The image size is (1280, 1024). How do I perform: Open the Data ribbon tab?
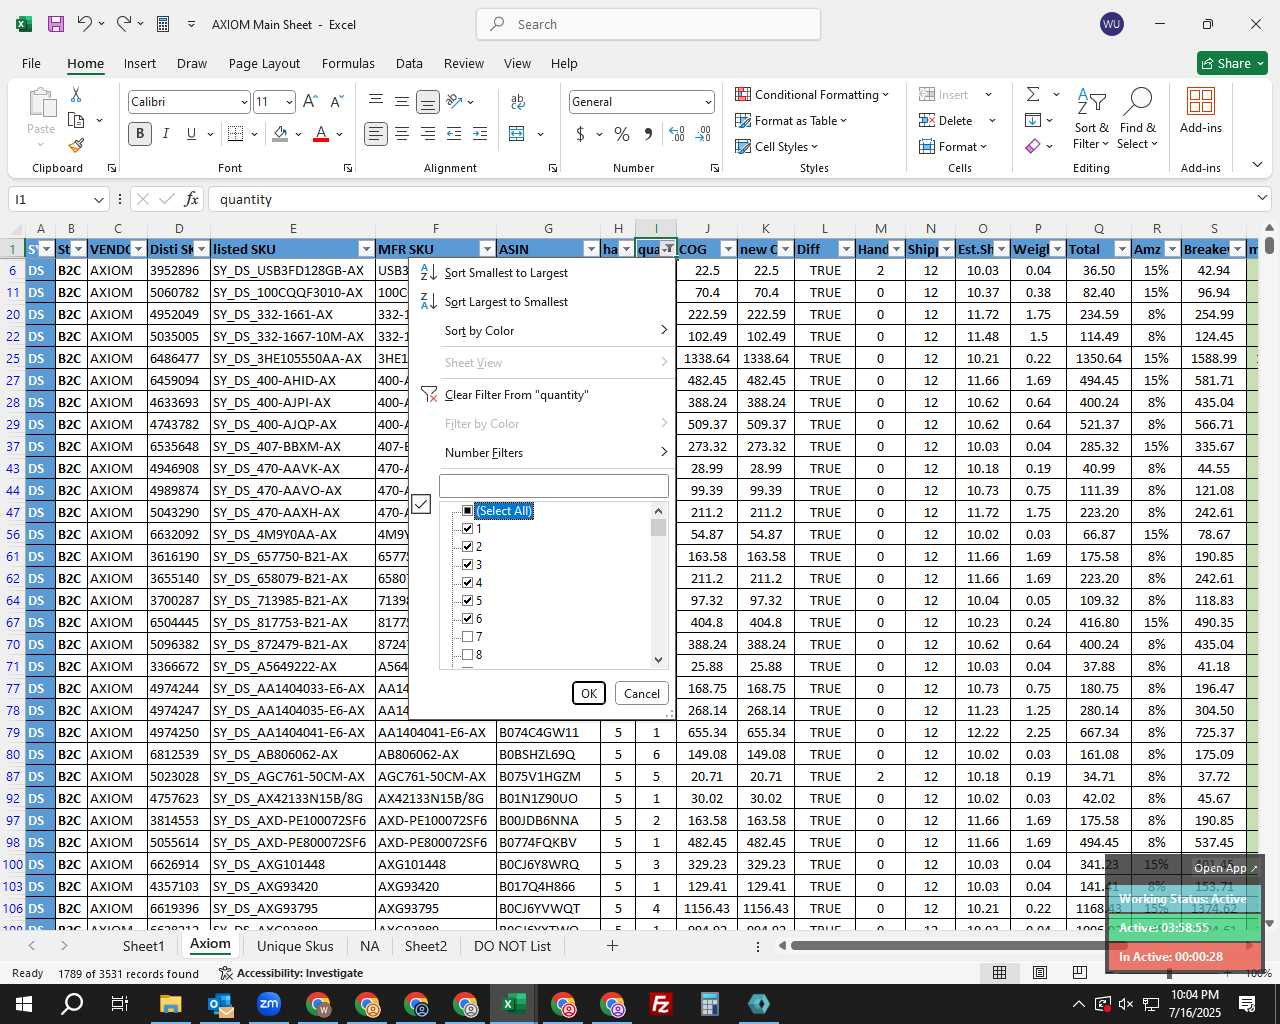tap(409, 63)
